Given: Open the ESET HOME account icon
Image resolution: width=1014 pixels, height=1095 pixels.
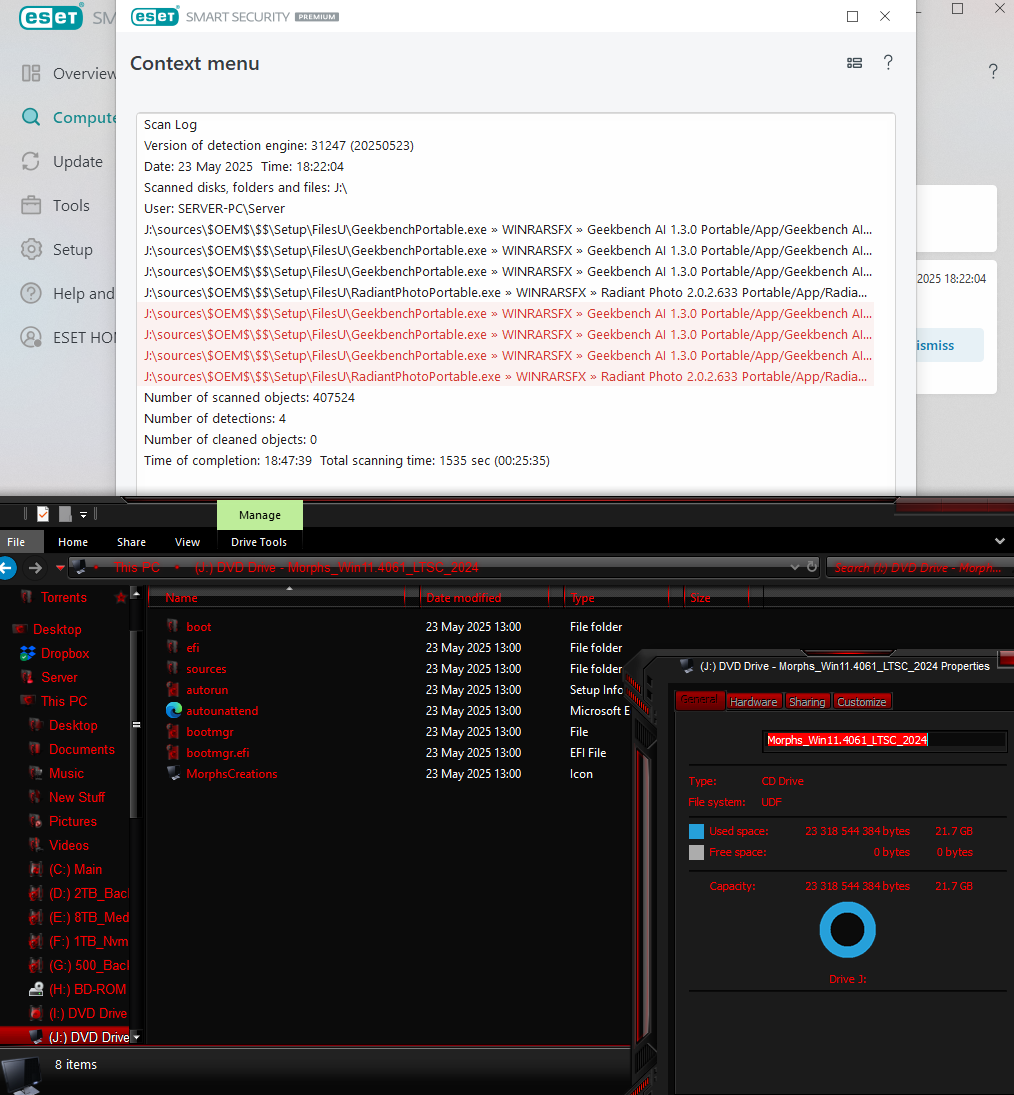Looking at the screenshot, I should coord(31,337).
